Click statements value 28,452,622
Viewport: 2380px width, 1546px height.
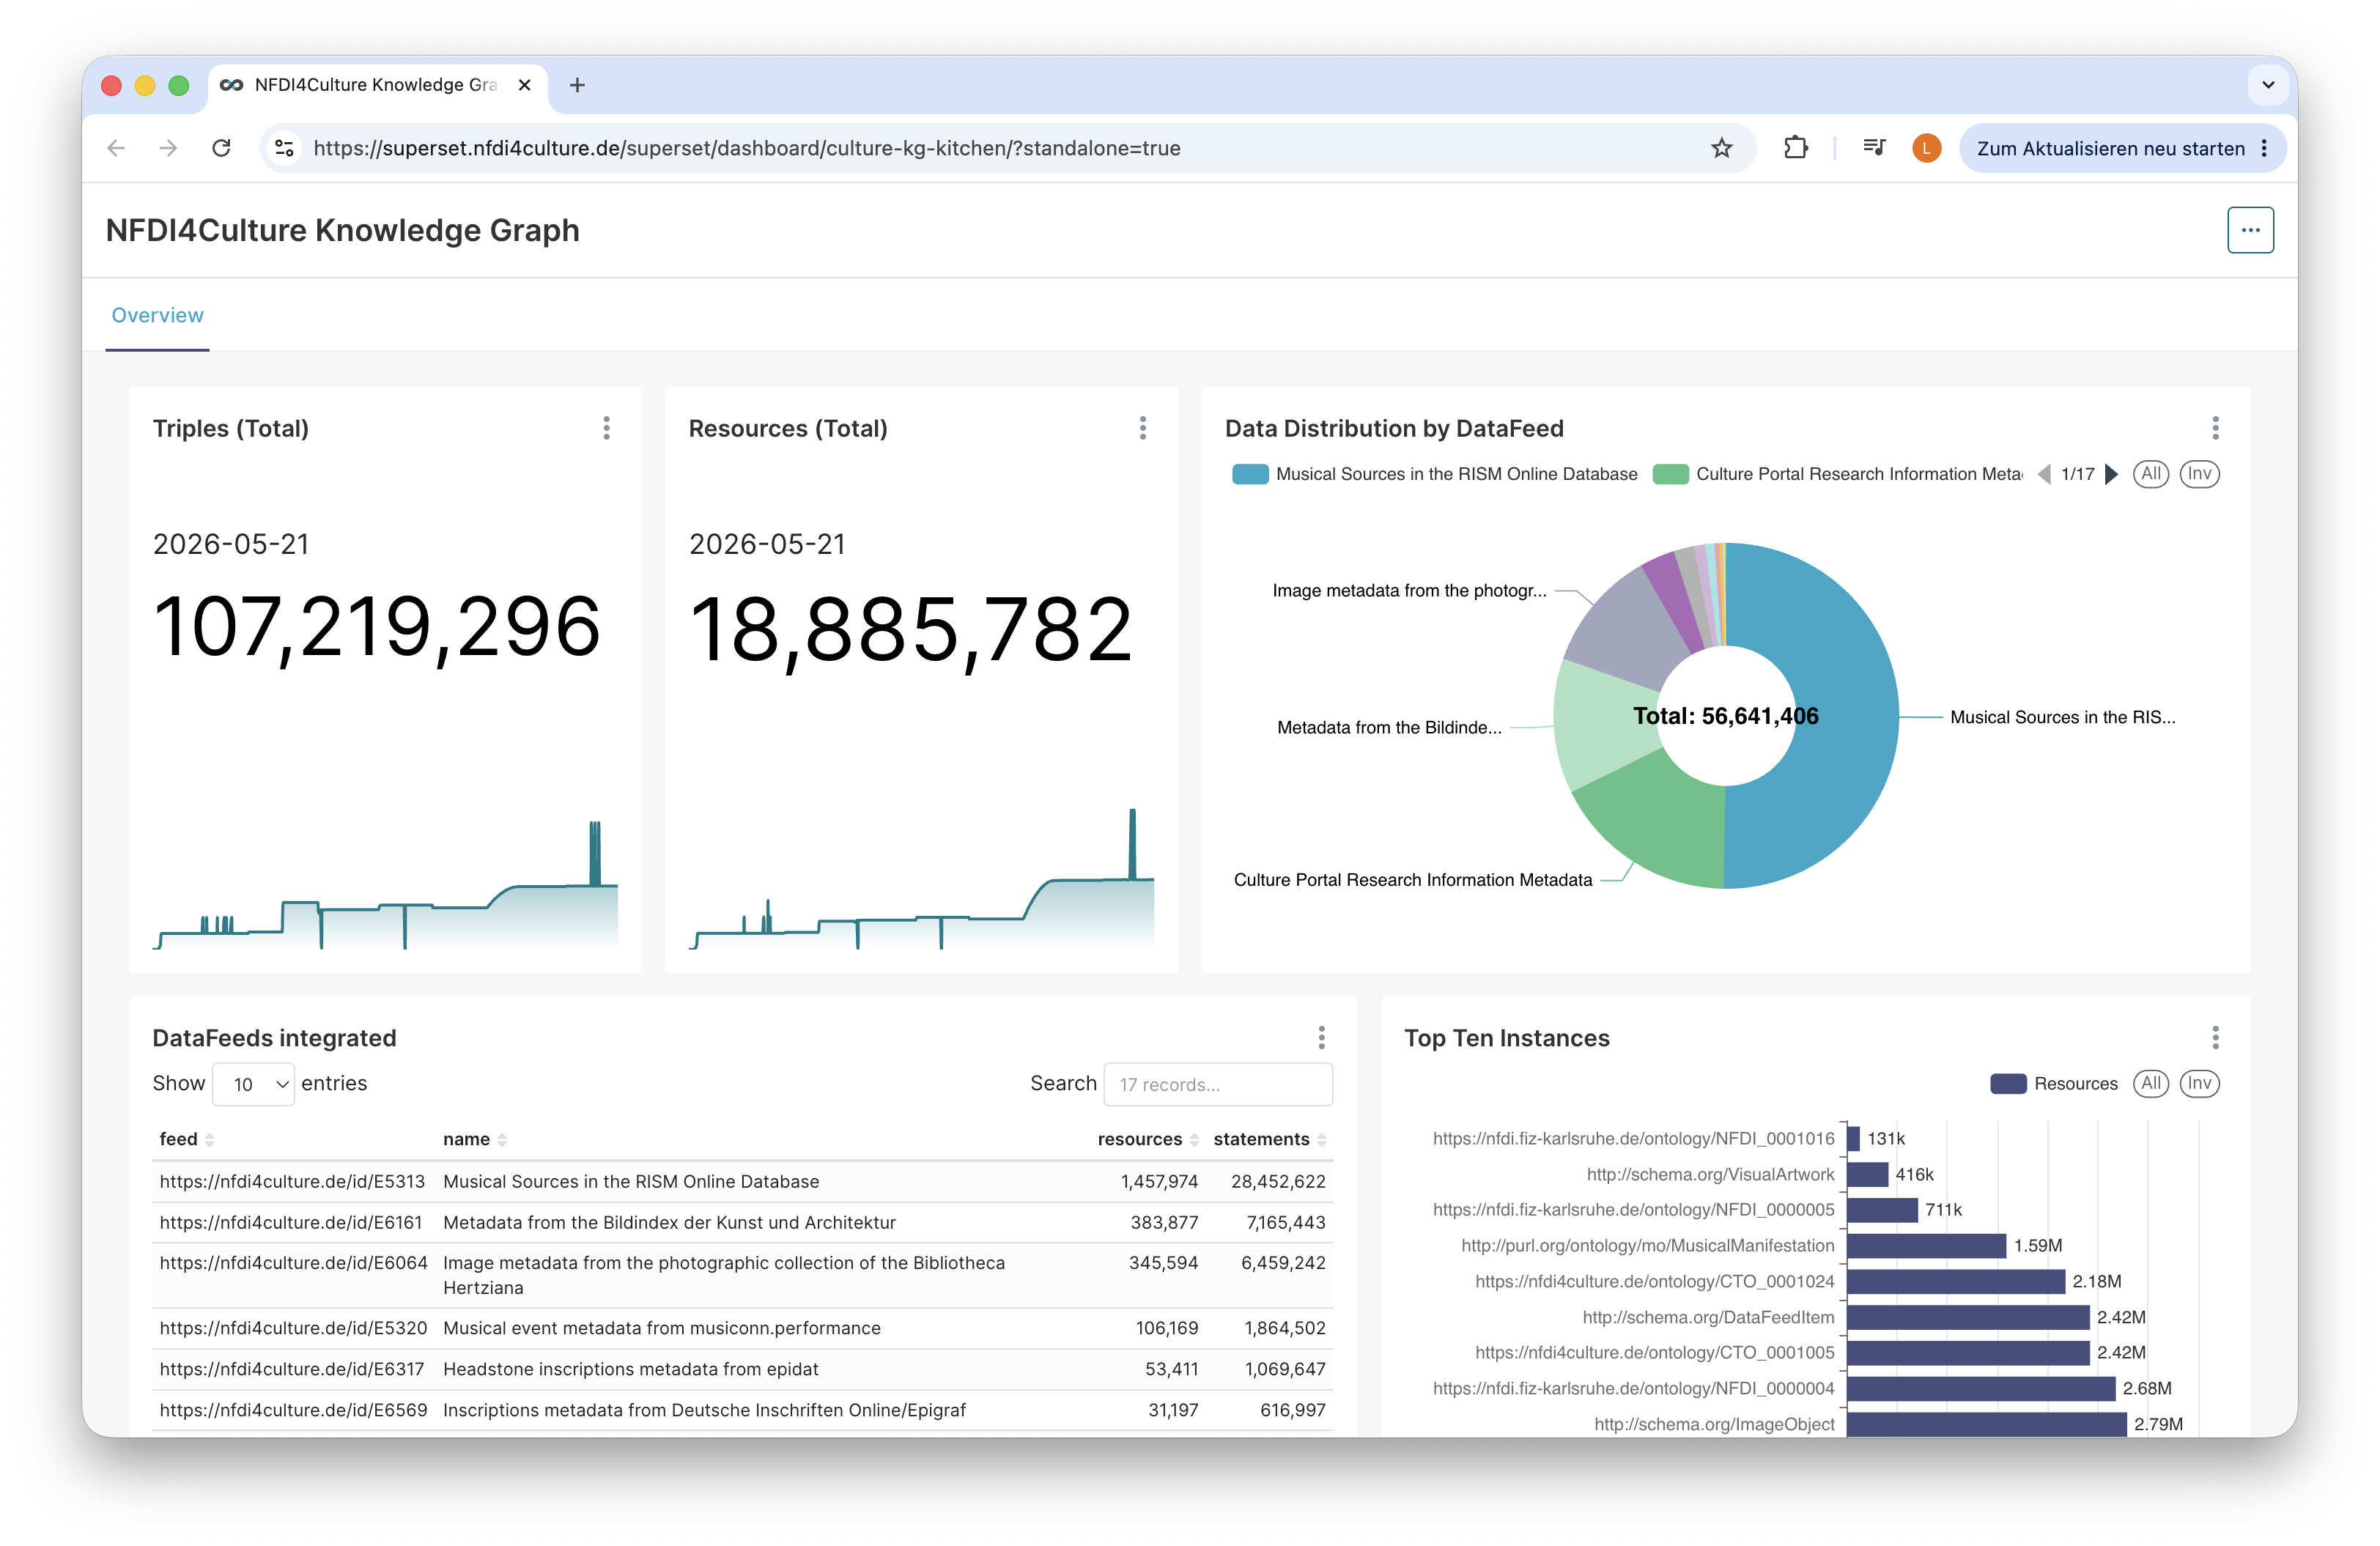[x=1278, y=1181]
